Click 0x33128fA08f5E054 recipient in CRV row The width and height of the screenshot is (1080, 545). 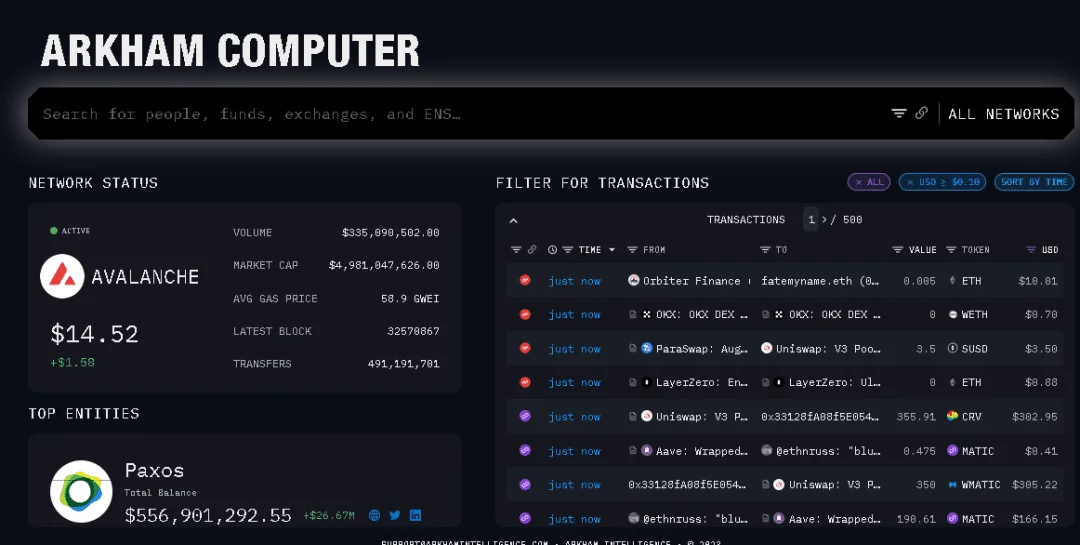pyautogui.click(x=820, y=417)
